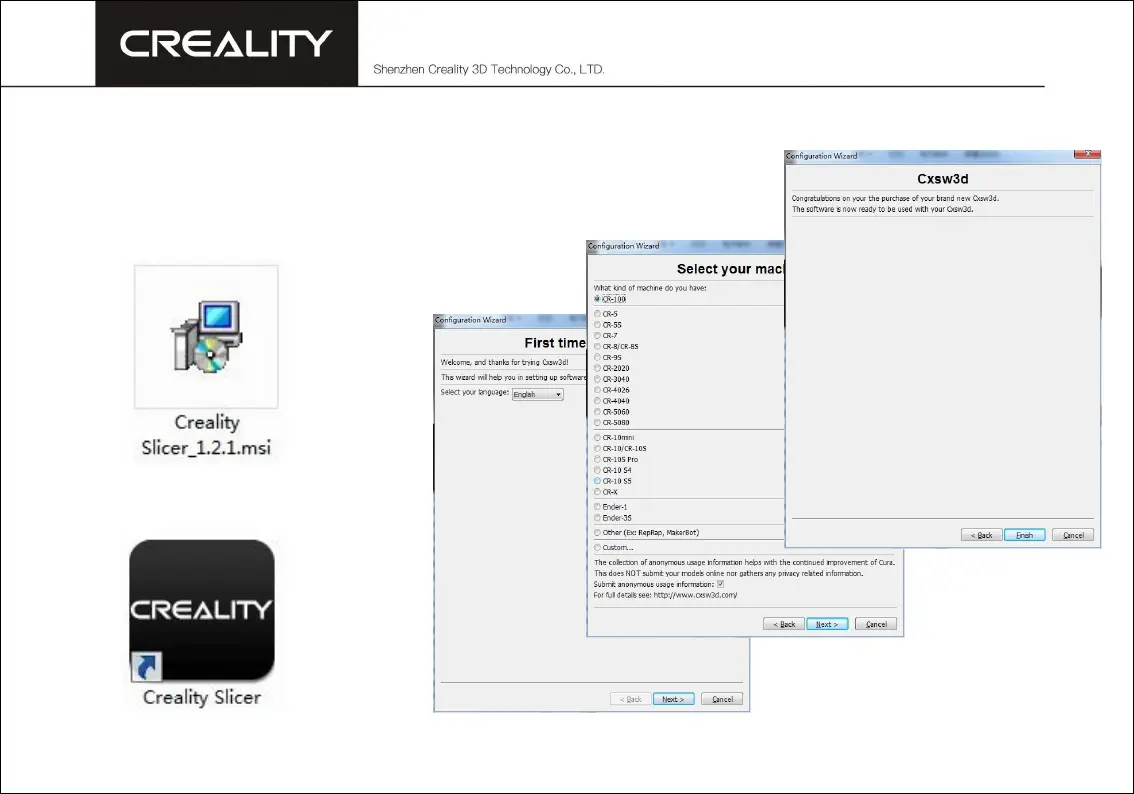Pick the CR-5080 radio button
Screen dimensions: 1134x794
(x=597, y=422)
